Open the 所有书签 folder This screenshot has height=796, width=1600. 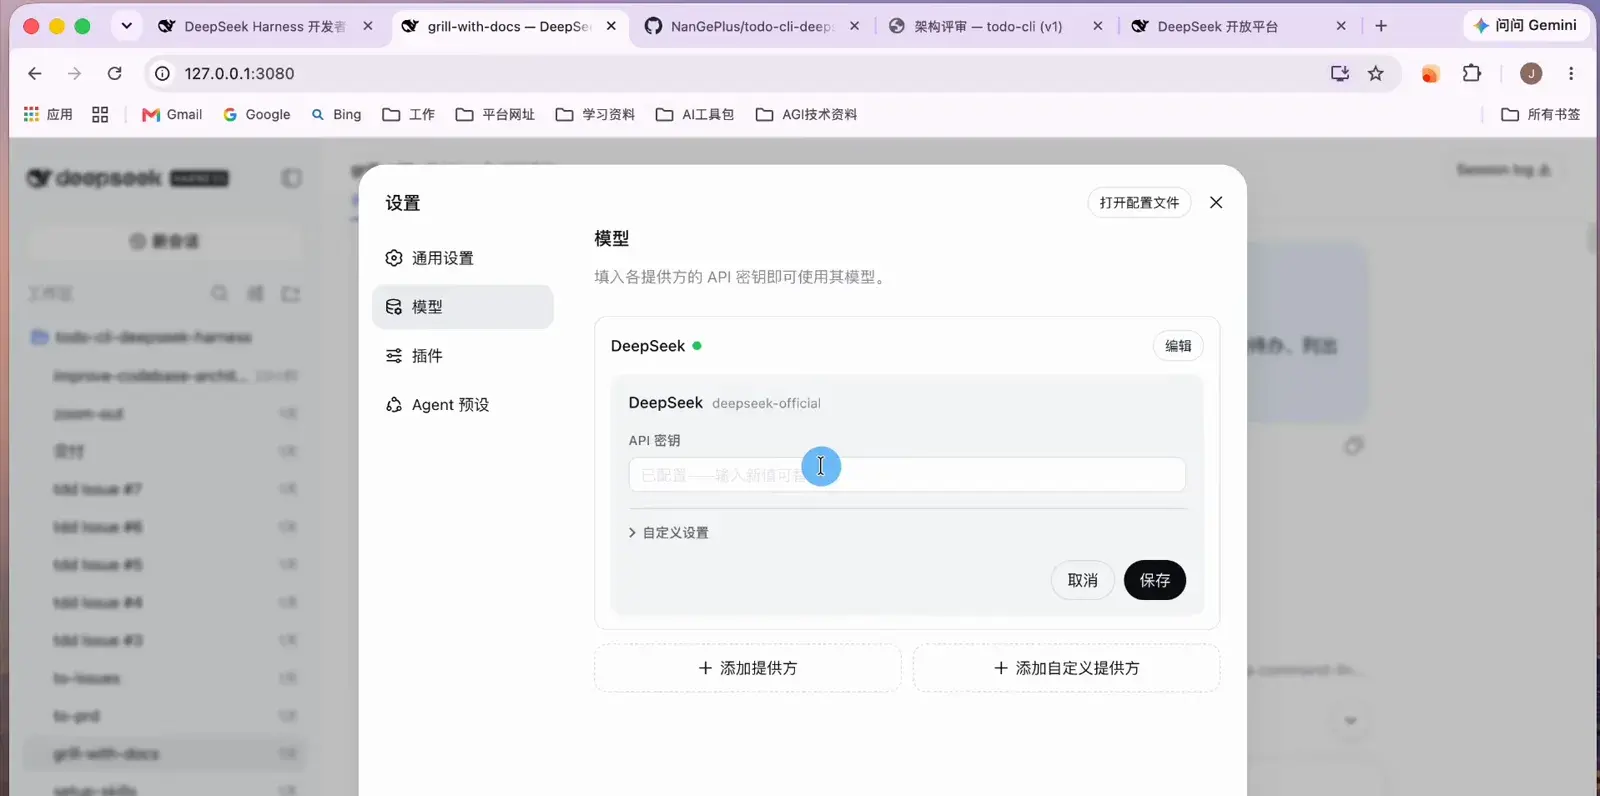tap(1541, 115)
